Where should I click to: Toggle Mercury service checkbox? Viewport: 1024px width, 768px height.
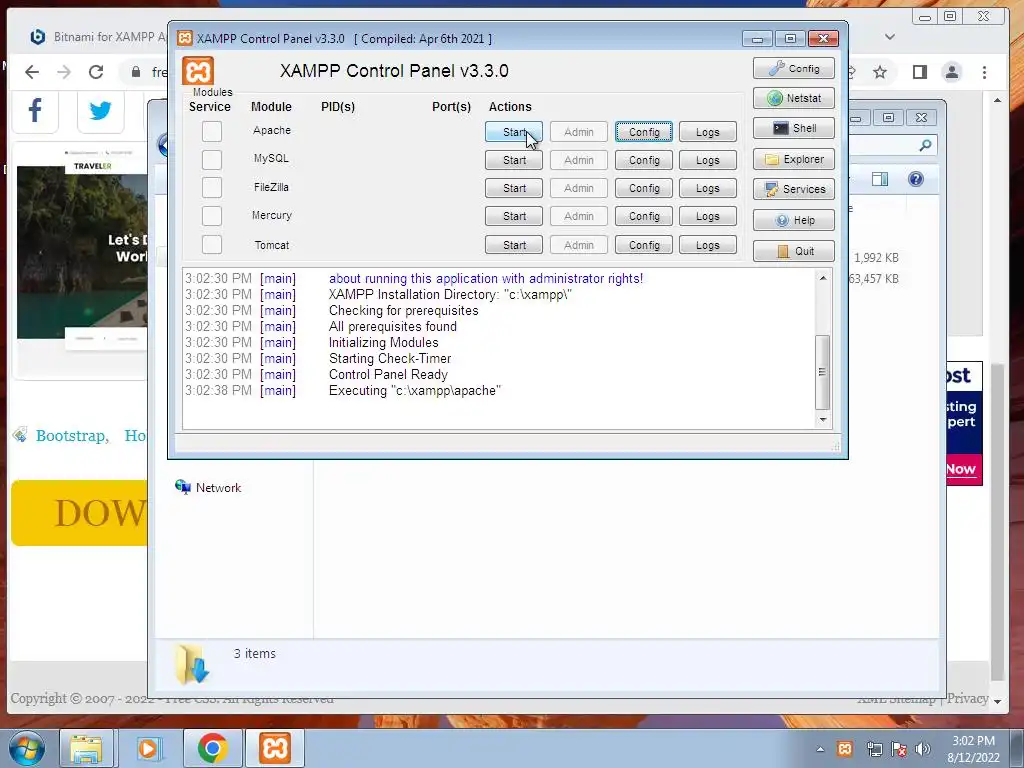click(x=212, y=216)
